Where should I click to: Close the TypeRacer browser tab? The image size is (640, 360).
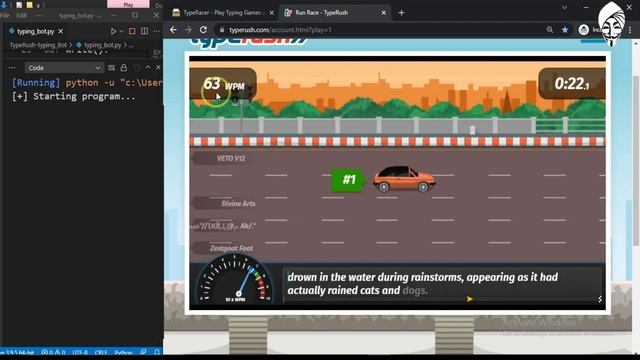point(272,13)
